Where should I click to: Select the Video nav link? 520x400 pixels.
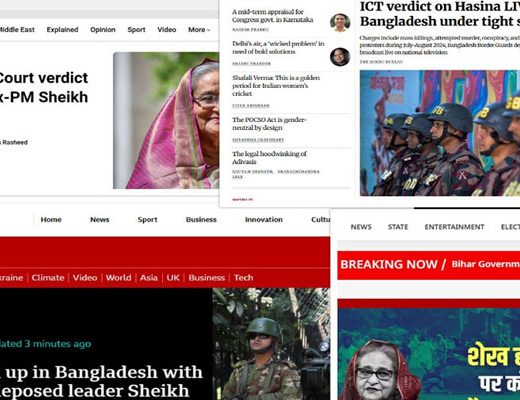pyautogui.click(x=167, y=30)
